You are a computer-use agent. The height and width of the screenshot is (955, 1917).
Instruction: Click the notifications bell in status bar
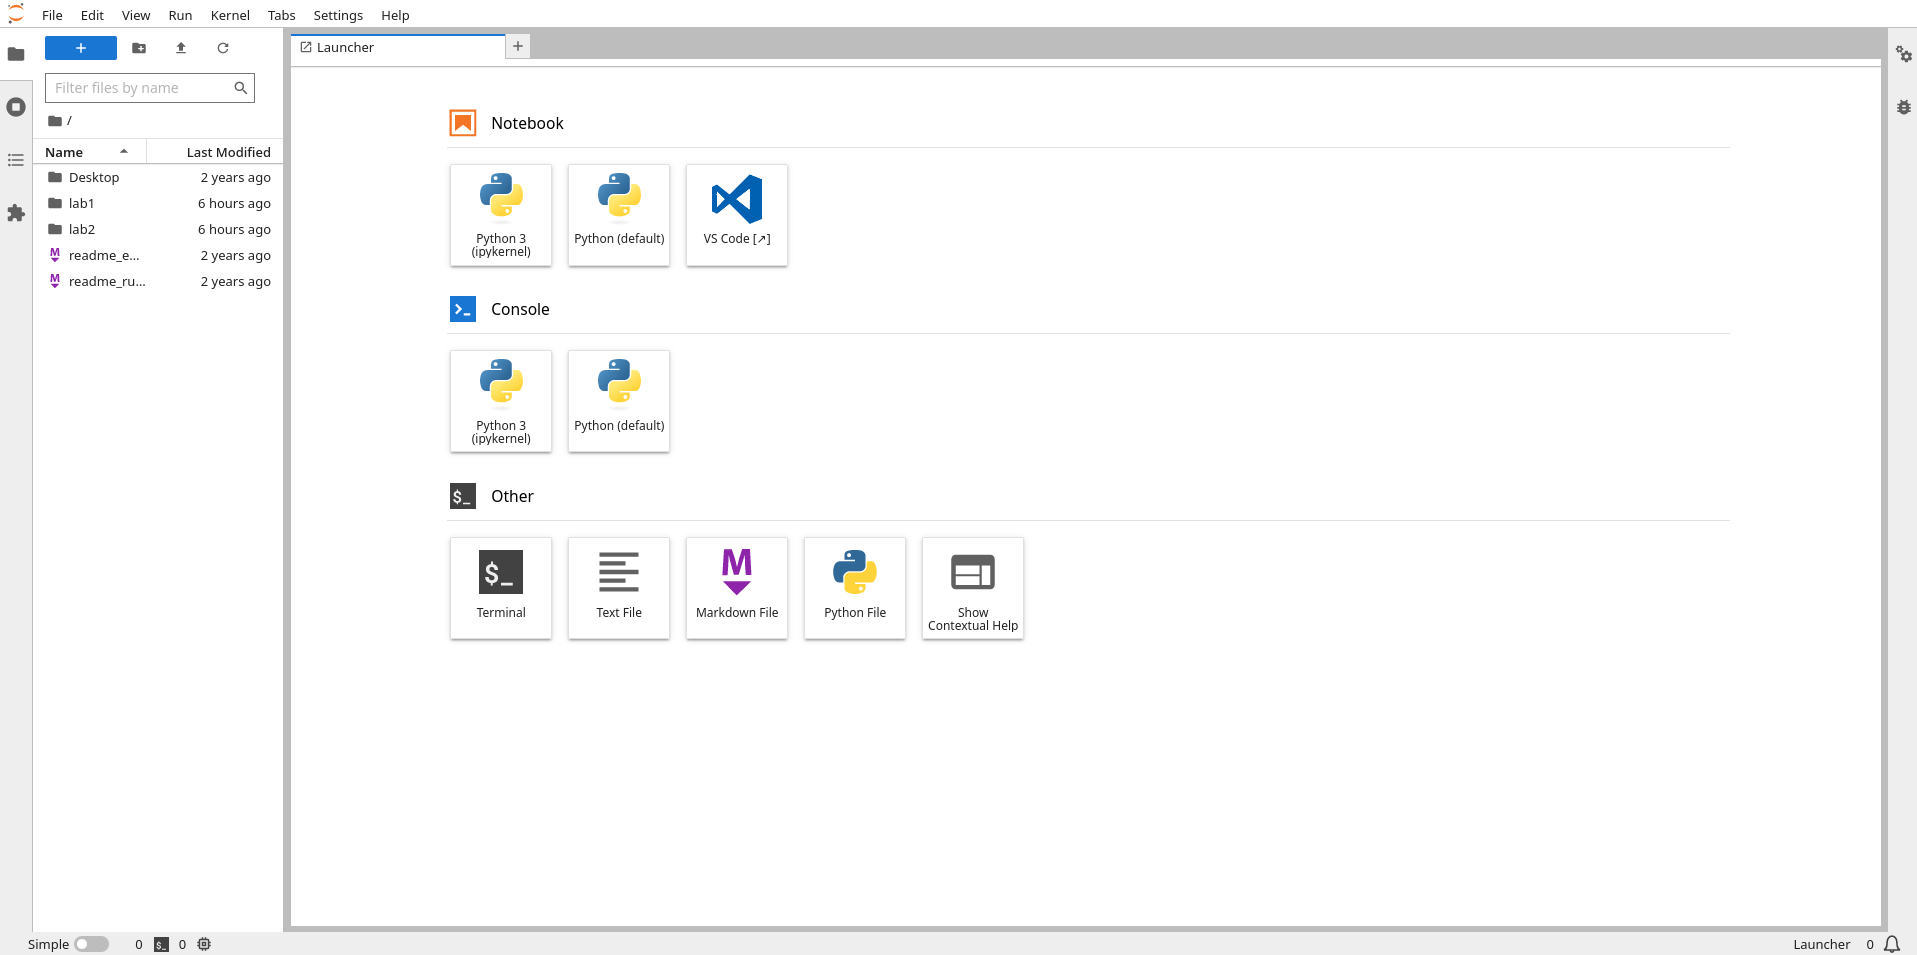tap(1892, 944)
